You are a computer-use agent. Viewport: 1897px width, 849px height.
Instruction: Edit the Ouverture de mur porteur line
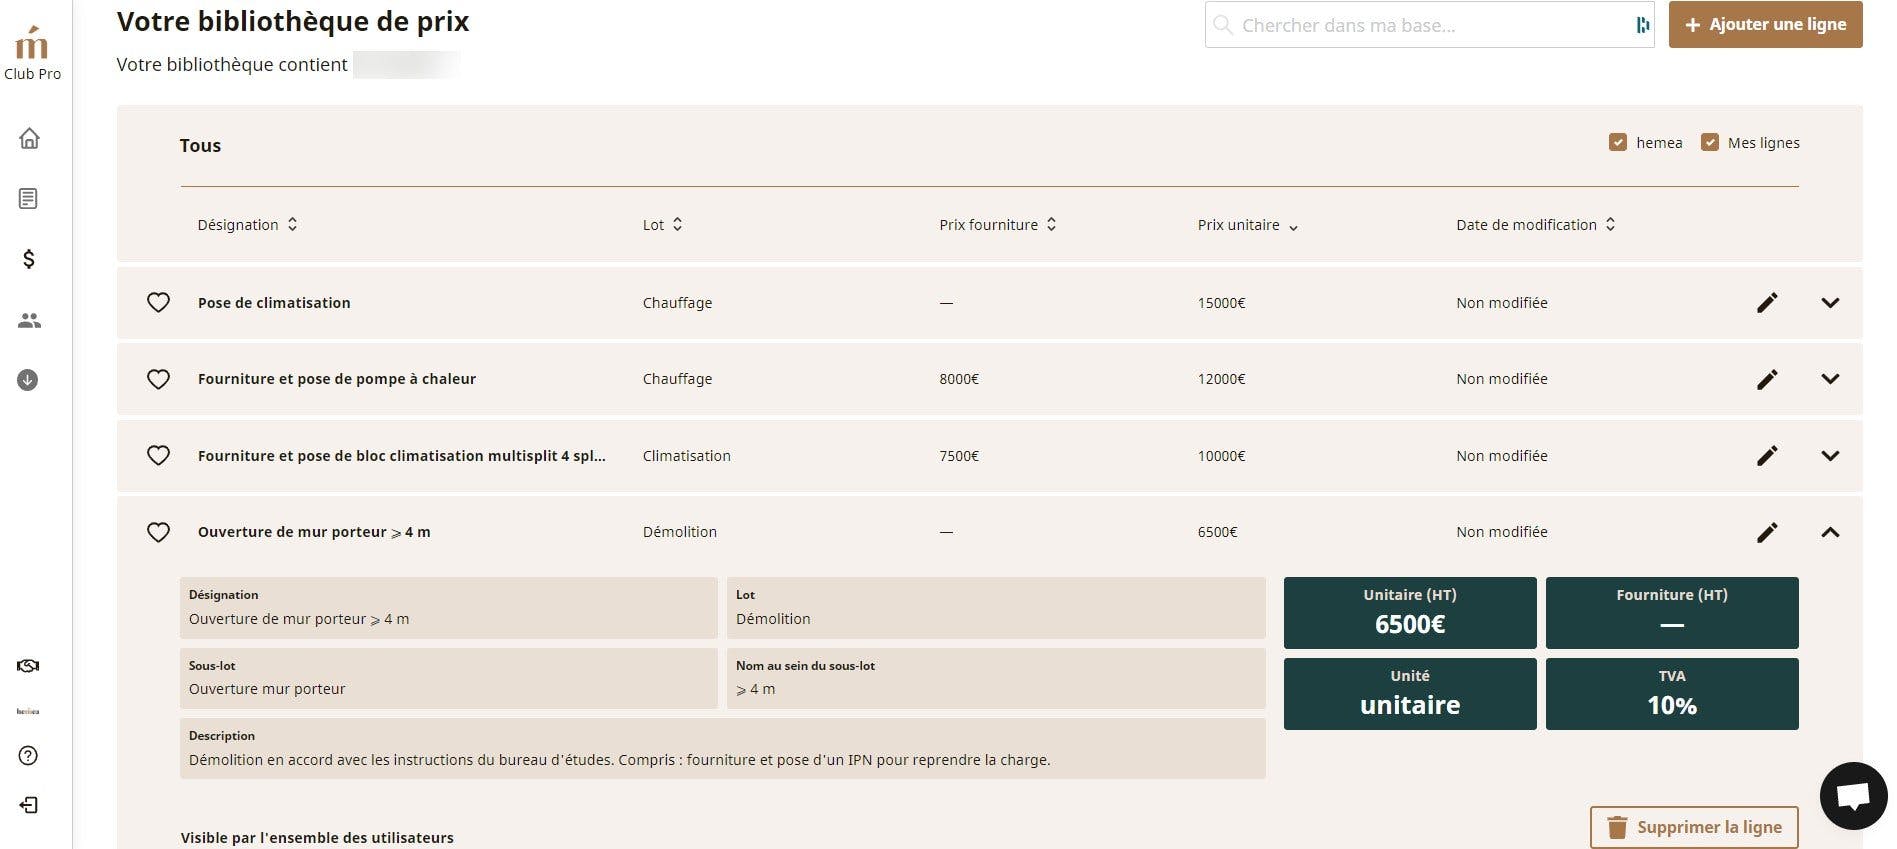click(1767, 532)
